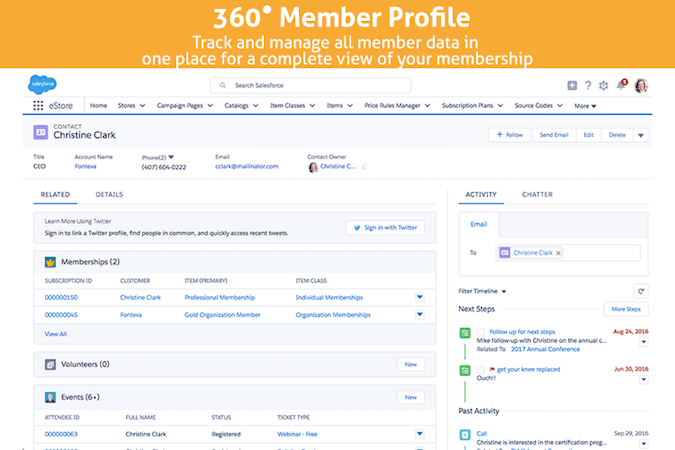Switch to the Chatter tab
This screenshot has width=675, height=450.
(x=537, y=194)
